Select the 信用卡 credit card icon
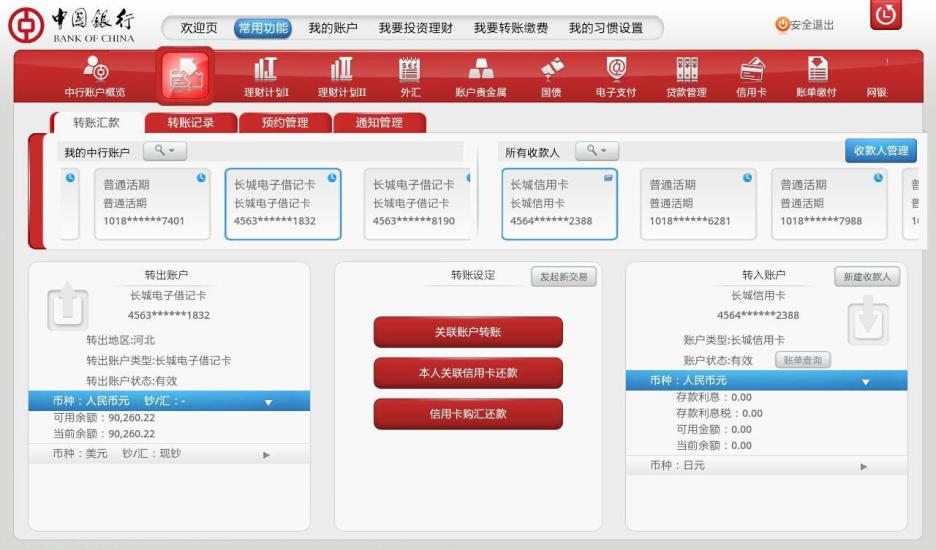 (x=751, y=76)
